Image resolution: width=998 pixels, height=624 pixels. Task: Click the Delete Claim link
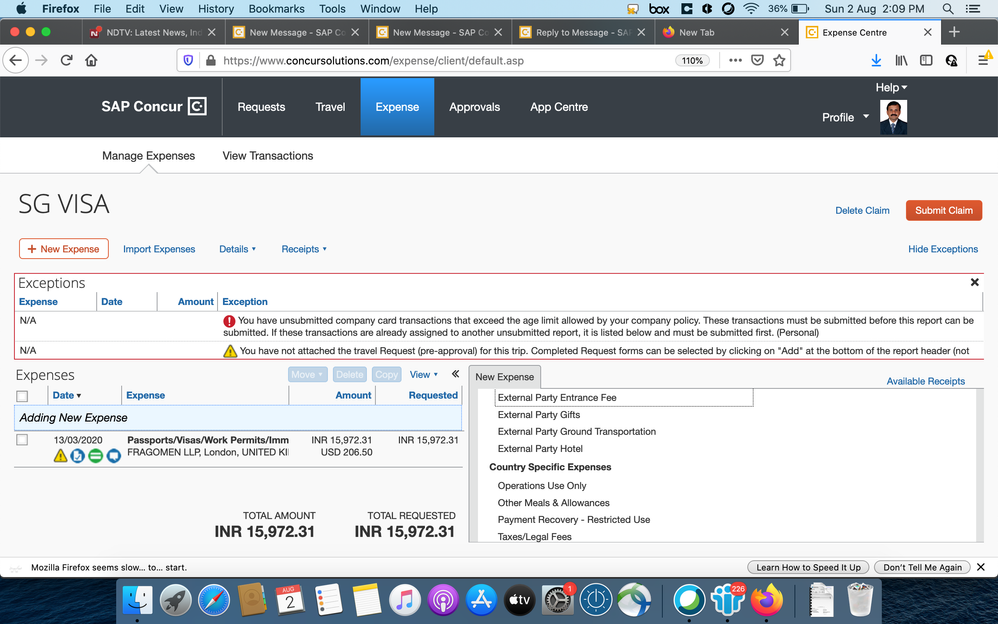click(x=862, y=210)
